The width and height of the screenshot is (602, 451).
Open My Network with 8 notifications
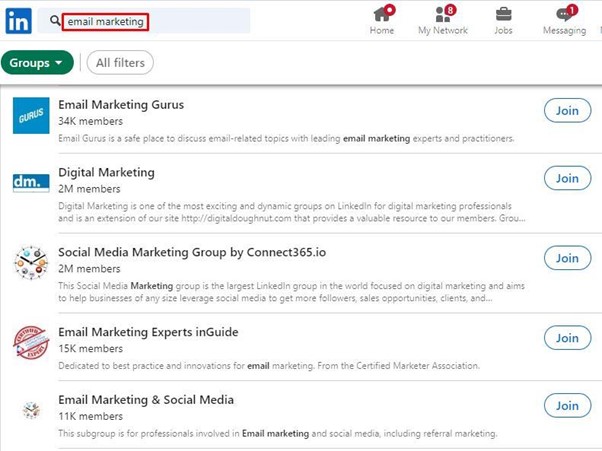(x=443, y=21)
